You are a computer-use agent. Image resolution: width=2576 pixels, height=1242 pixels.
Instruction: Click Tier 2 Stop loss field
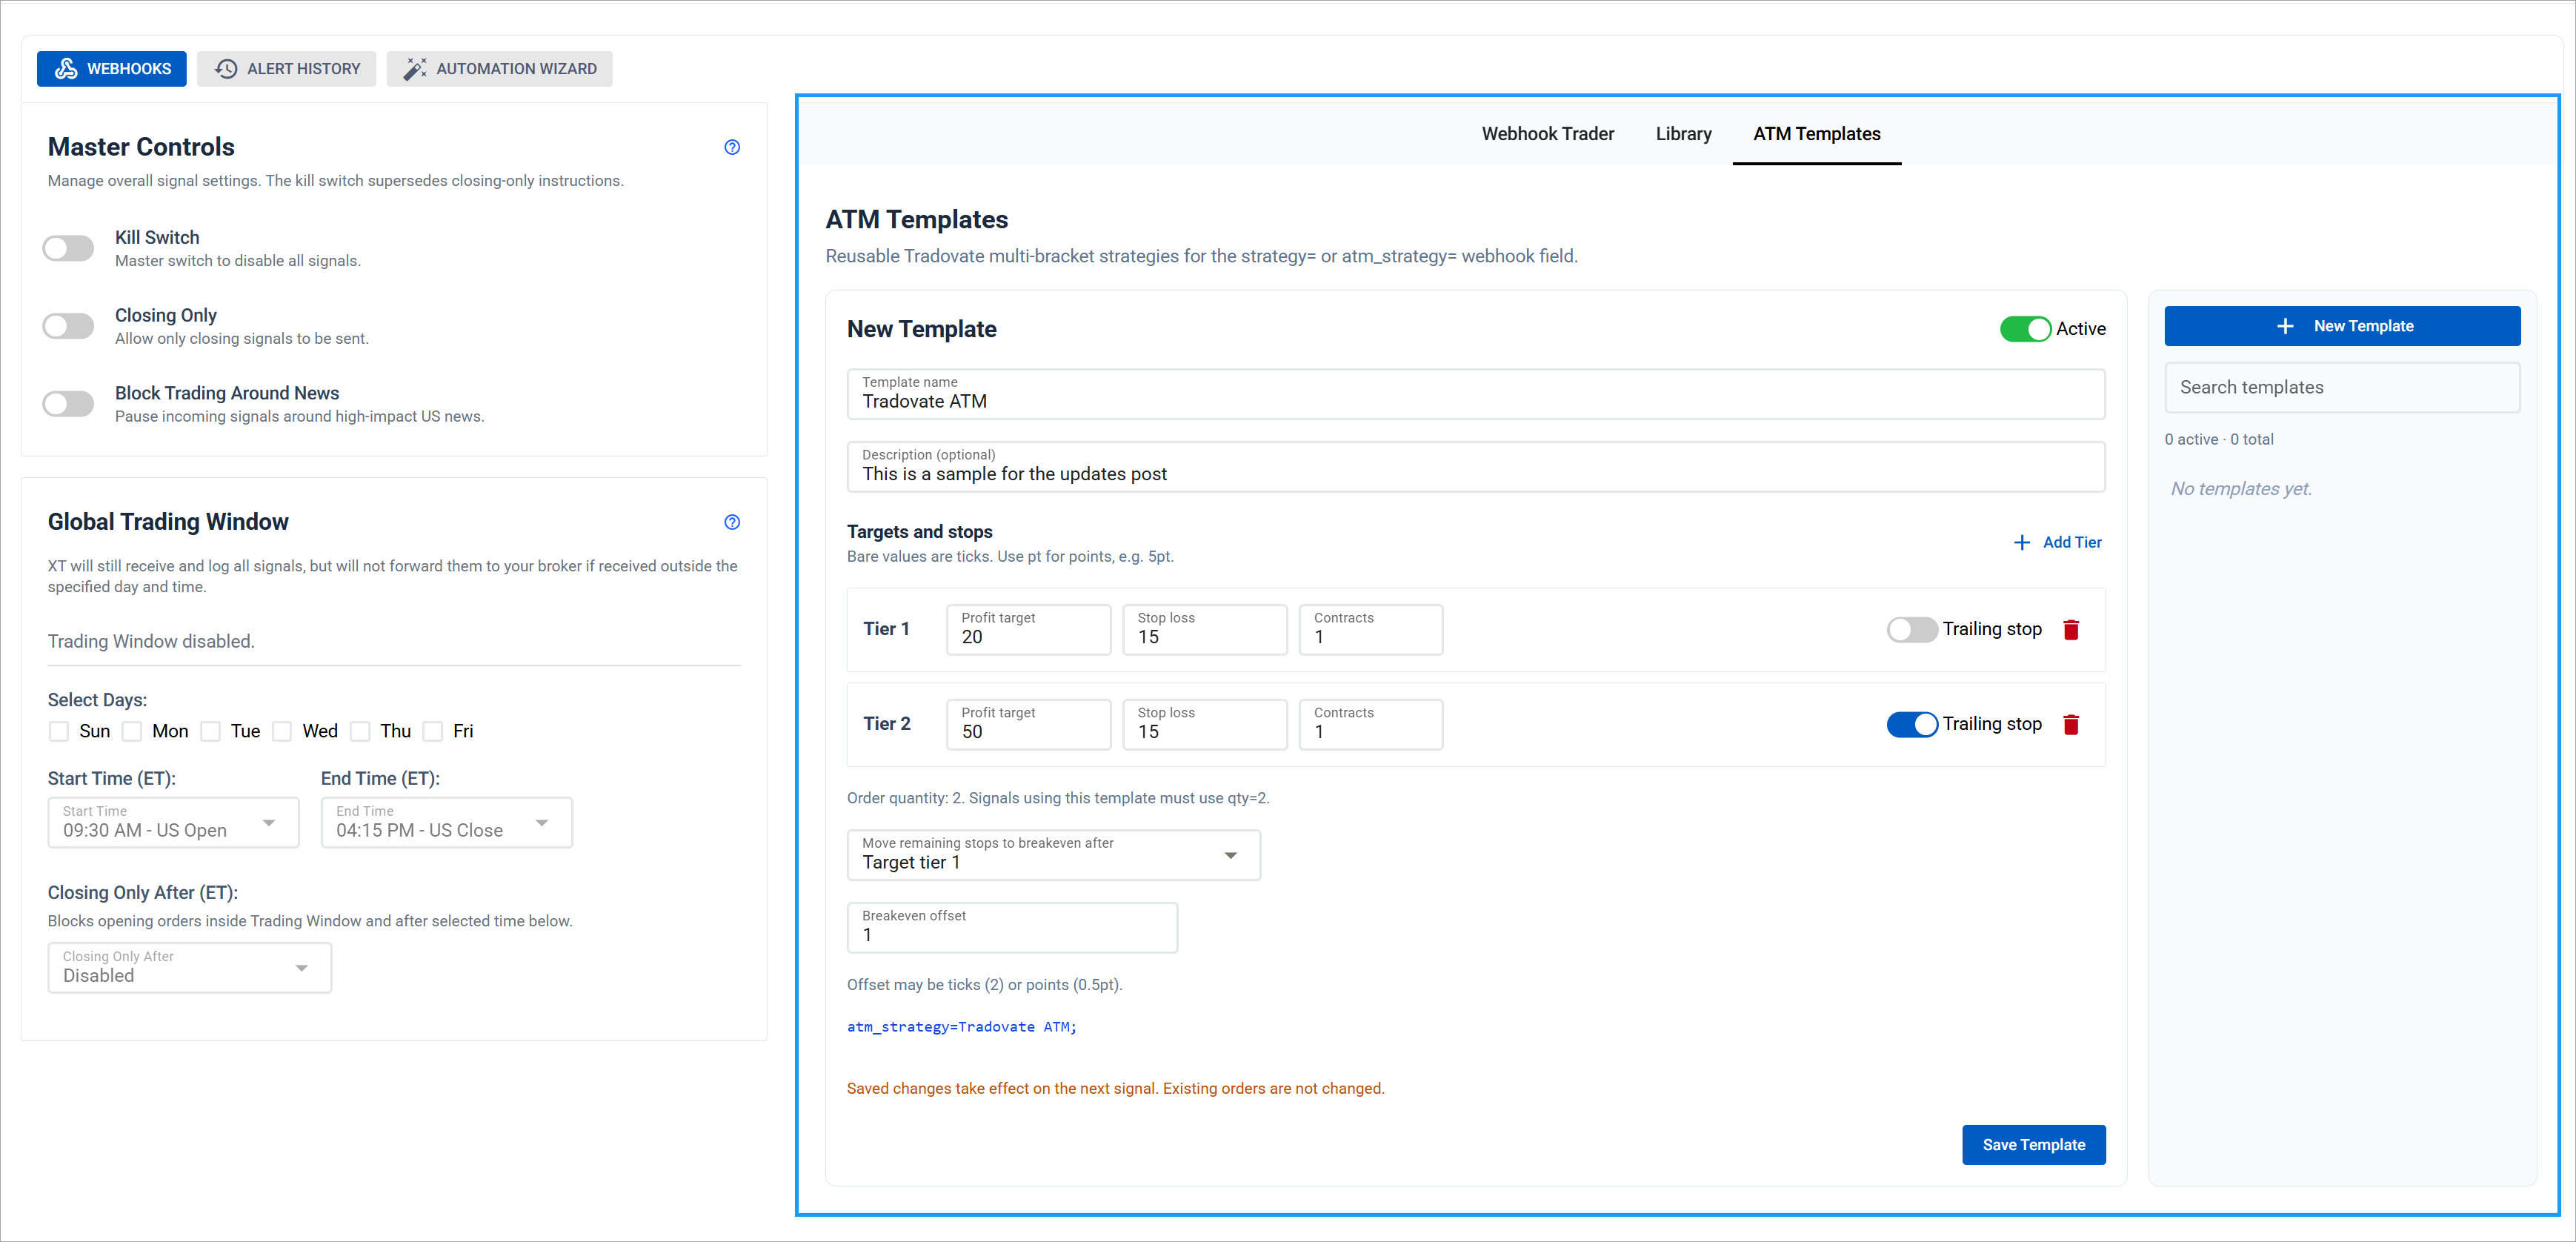pos(1204,724)
